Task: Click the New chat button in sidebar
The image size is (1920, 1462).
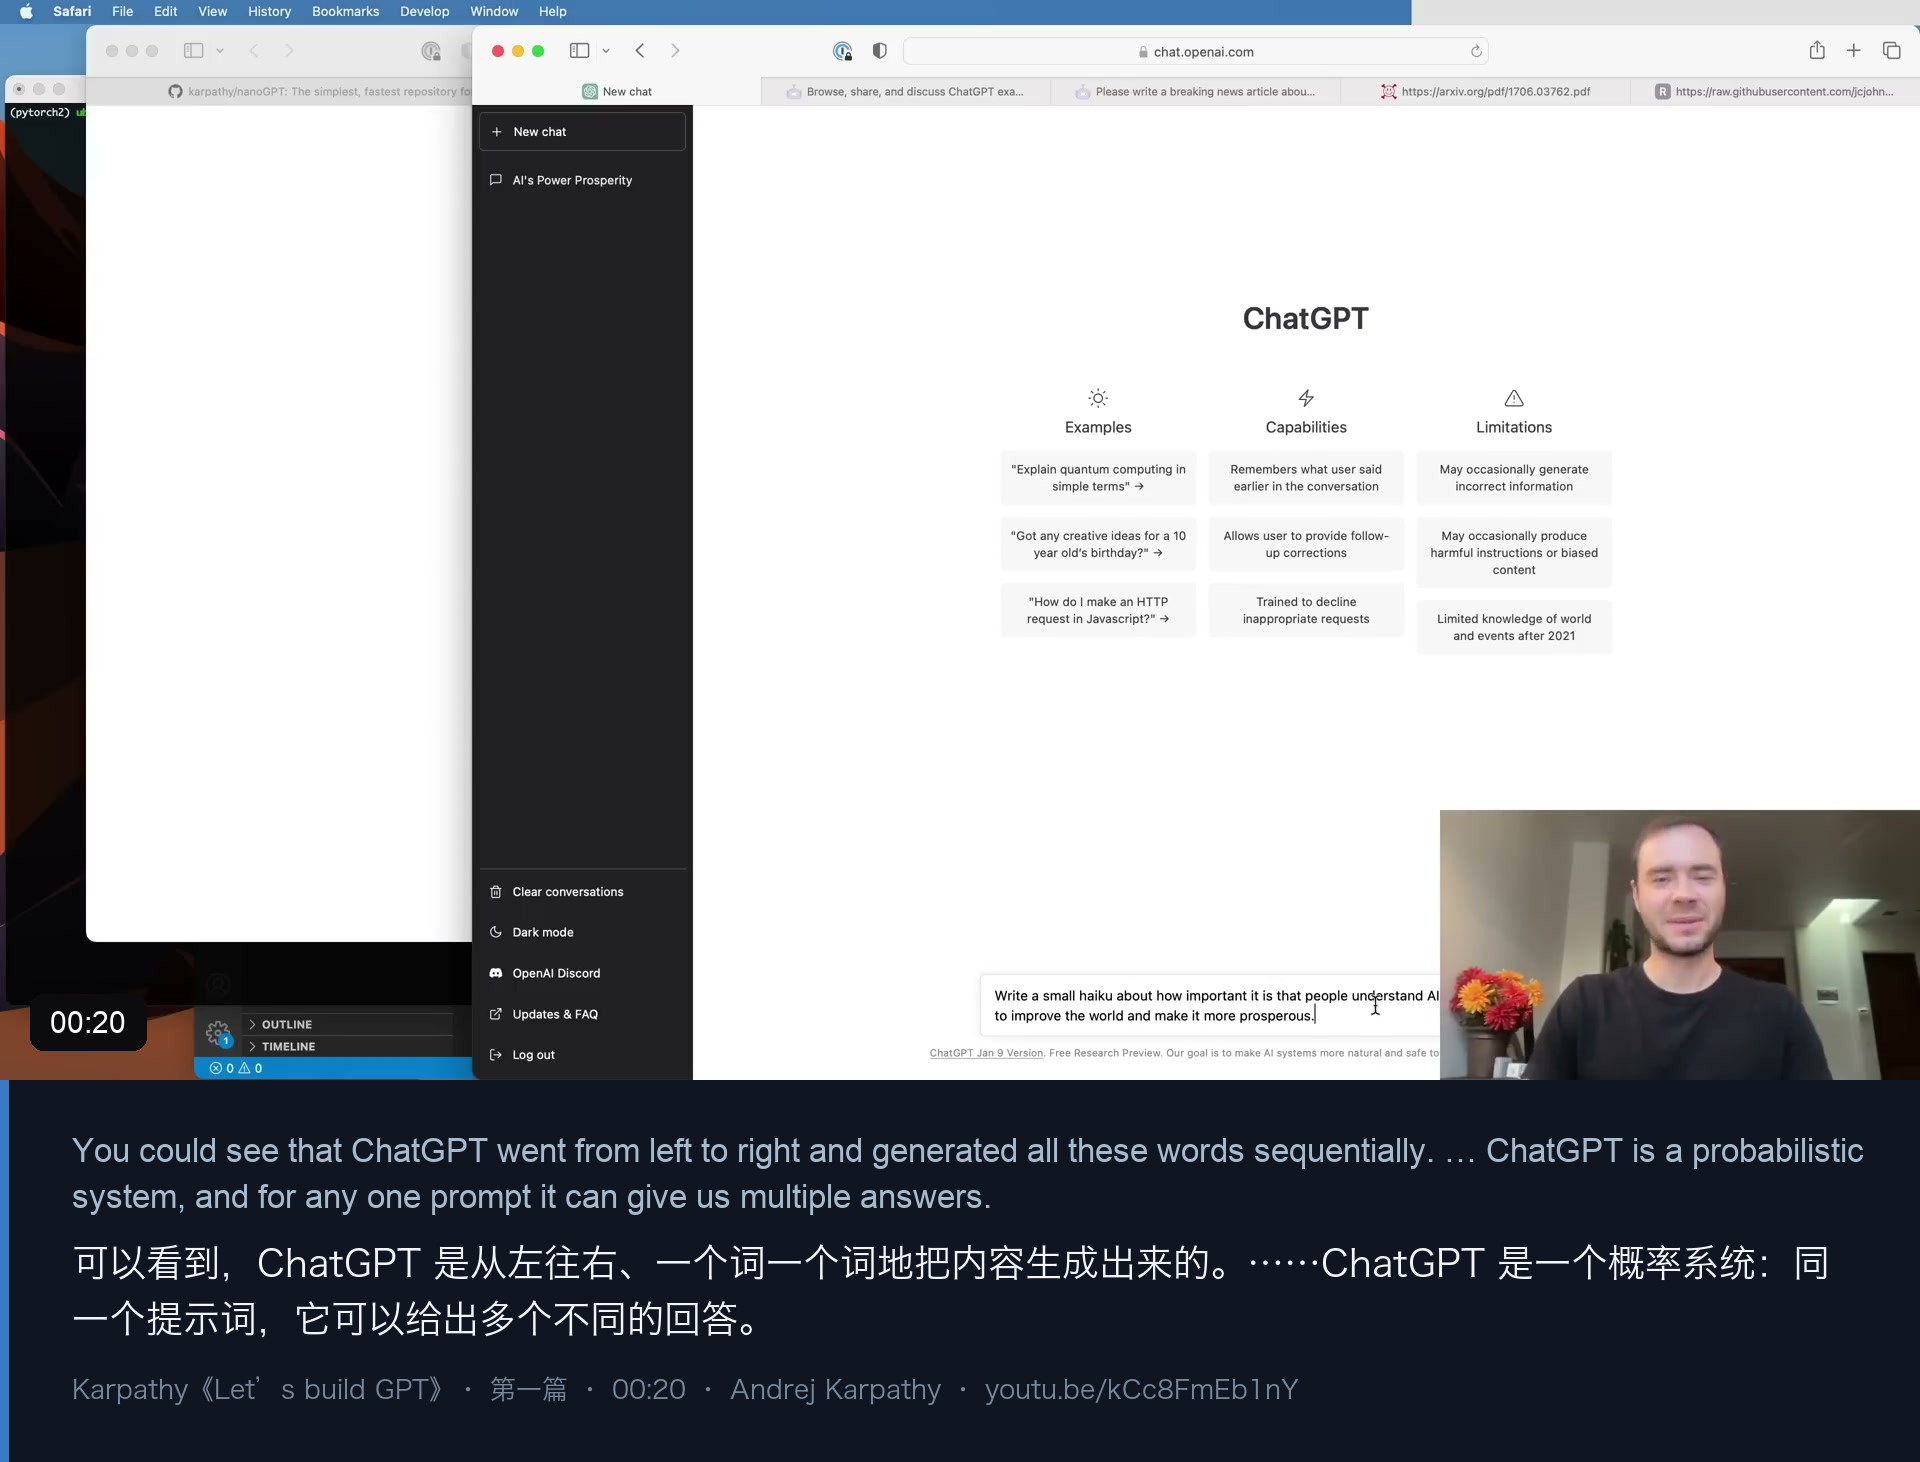Action: 582,132
